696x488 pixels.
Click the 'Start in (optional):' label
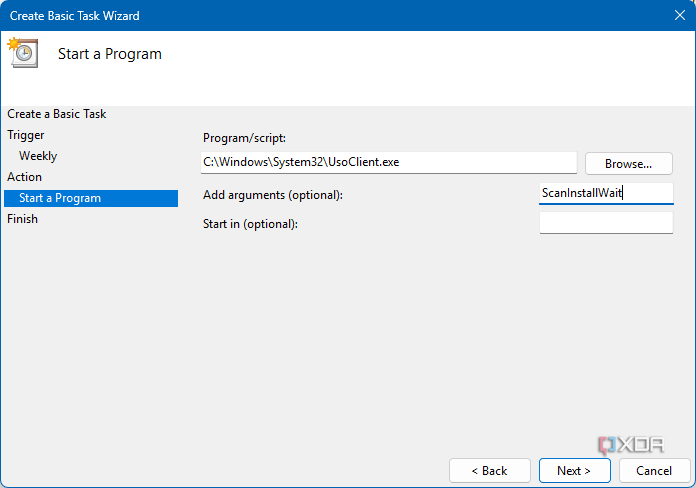pos(250,224)
